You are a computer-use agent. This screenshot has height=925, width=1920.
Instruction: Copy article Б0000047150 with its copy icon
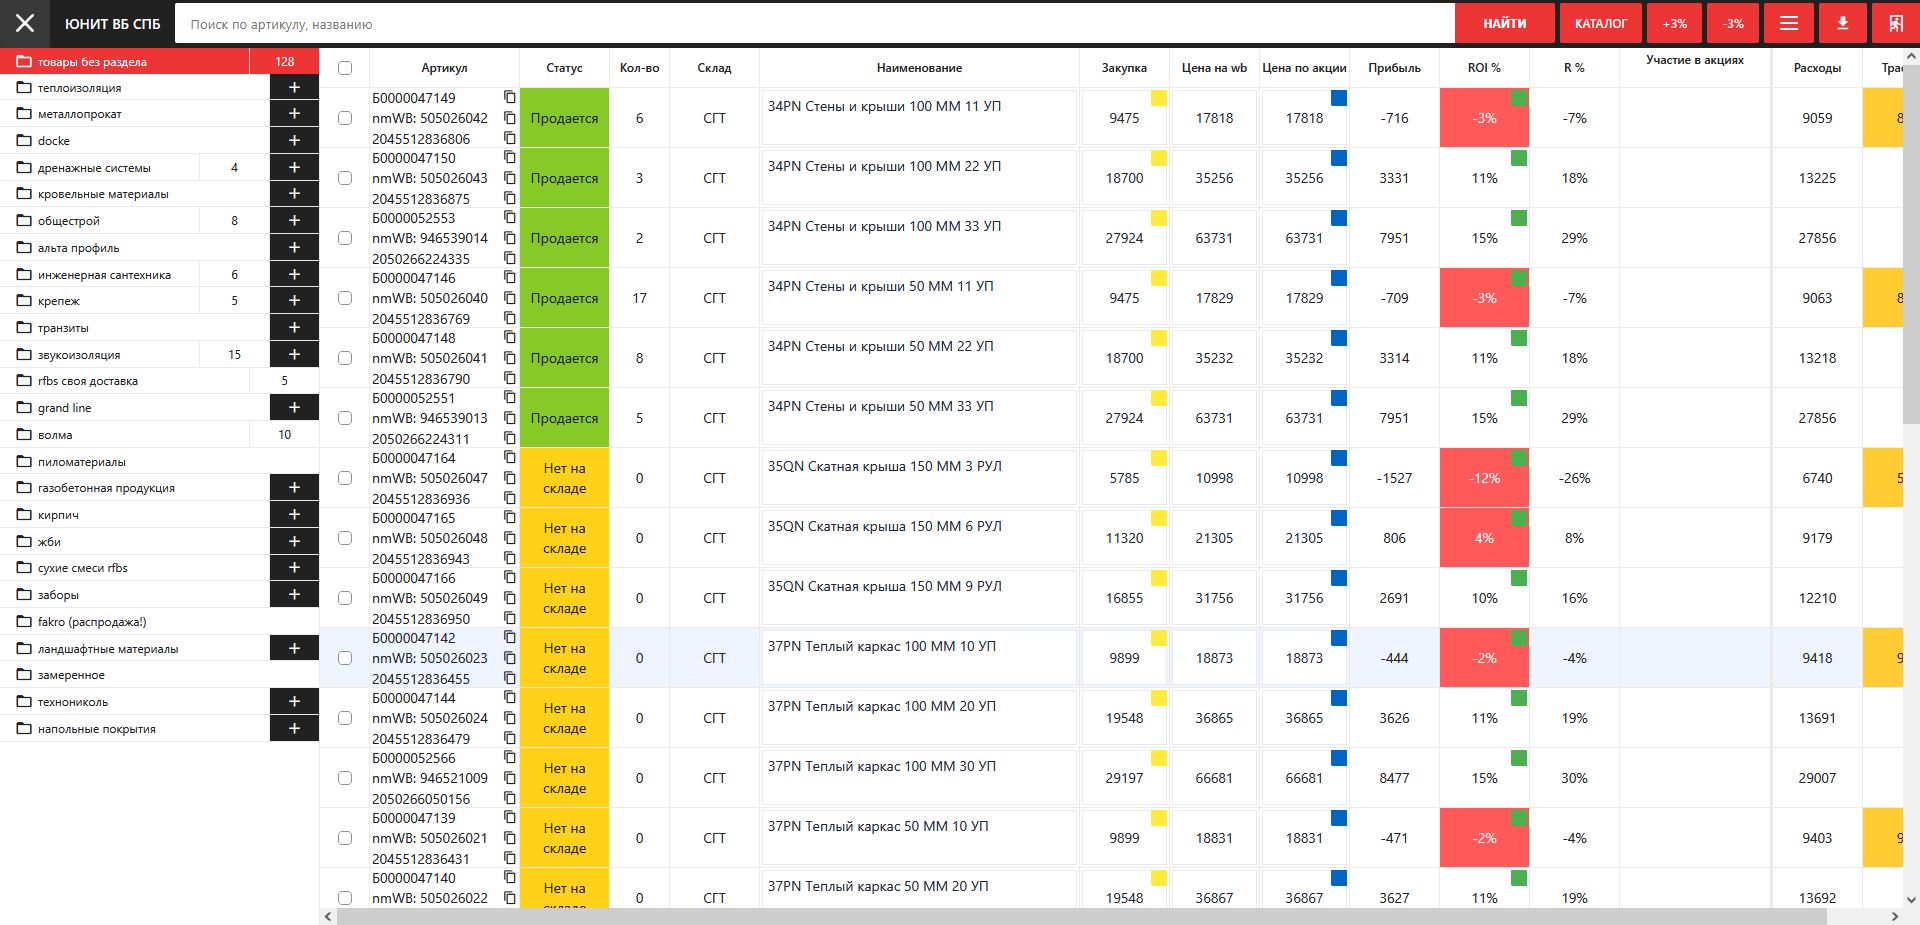(509, 157)
